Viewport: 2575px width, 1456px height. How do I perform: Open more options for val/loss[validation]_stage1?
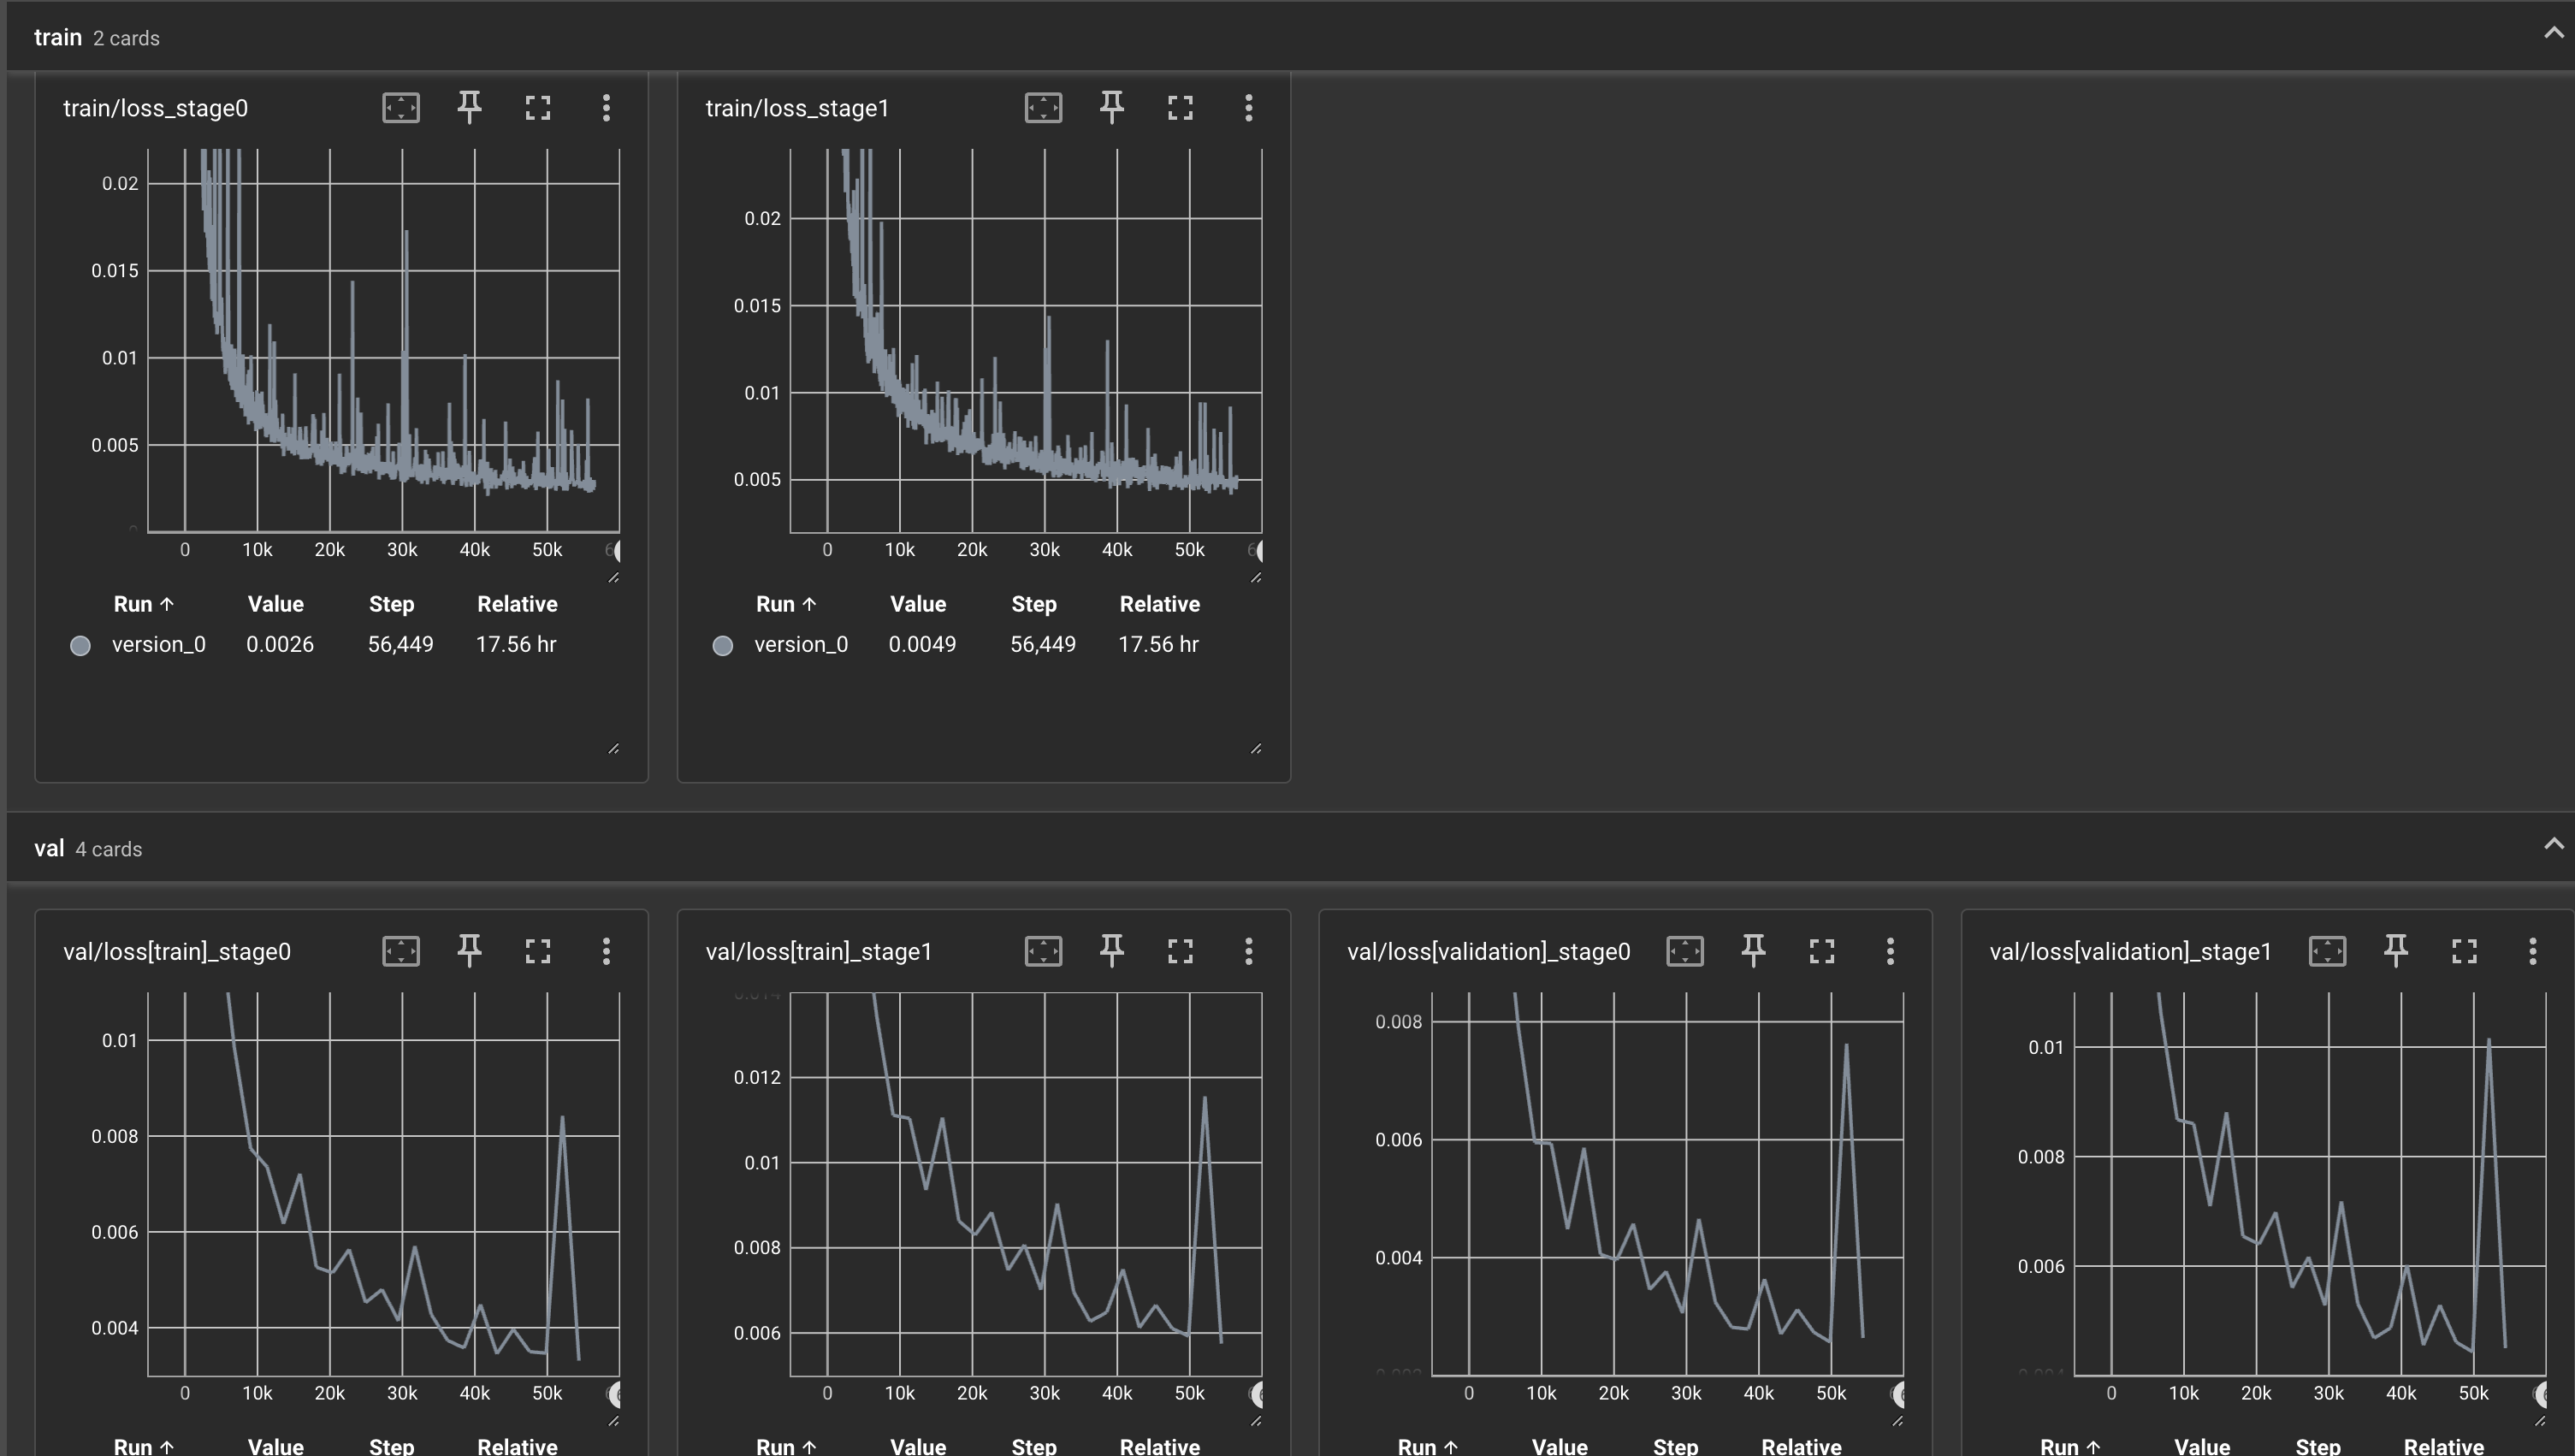click(x=2532, y=951)
